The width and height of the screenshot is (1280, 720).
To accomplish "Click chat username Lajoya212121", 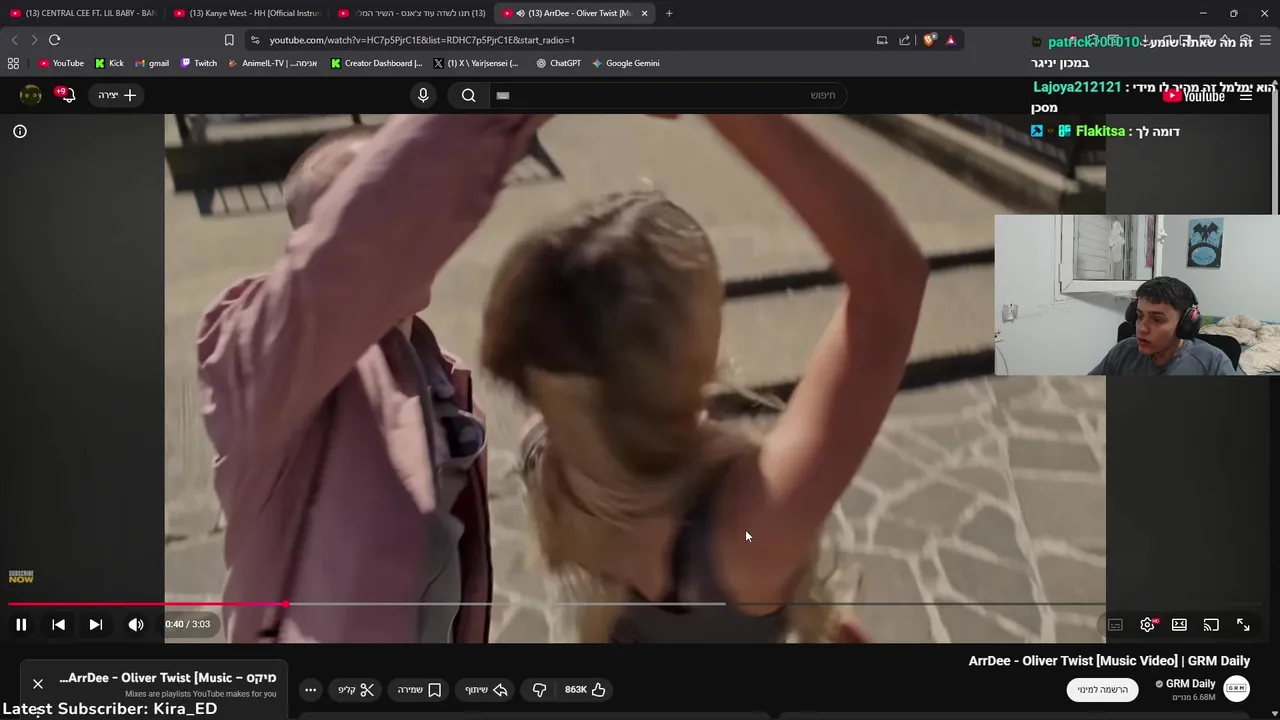I will (1077, 87).
